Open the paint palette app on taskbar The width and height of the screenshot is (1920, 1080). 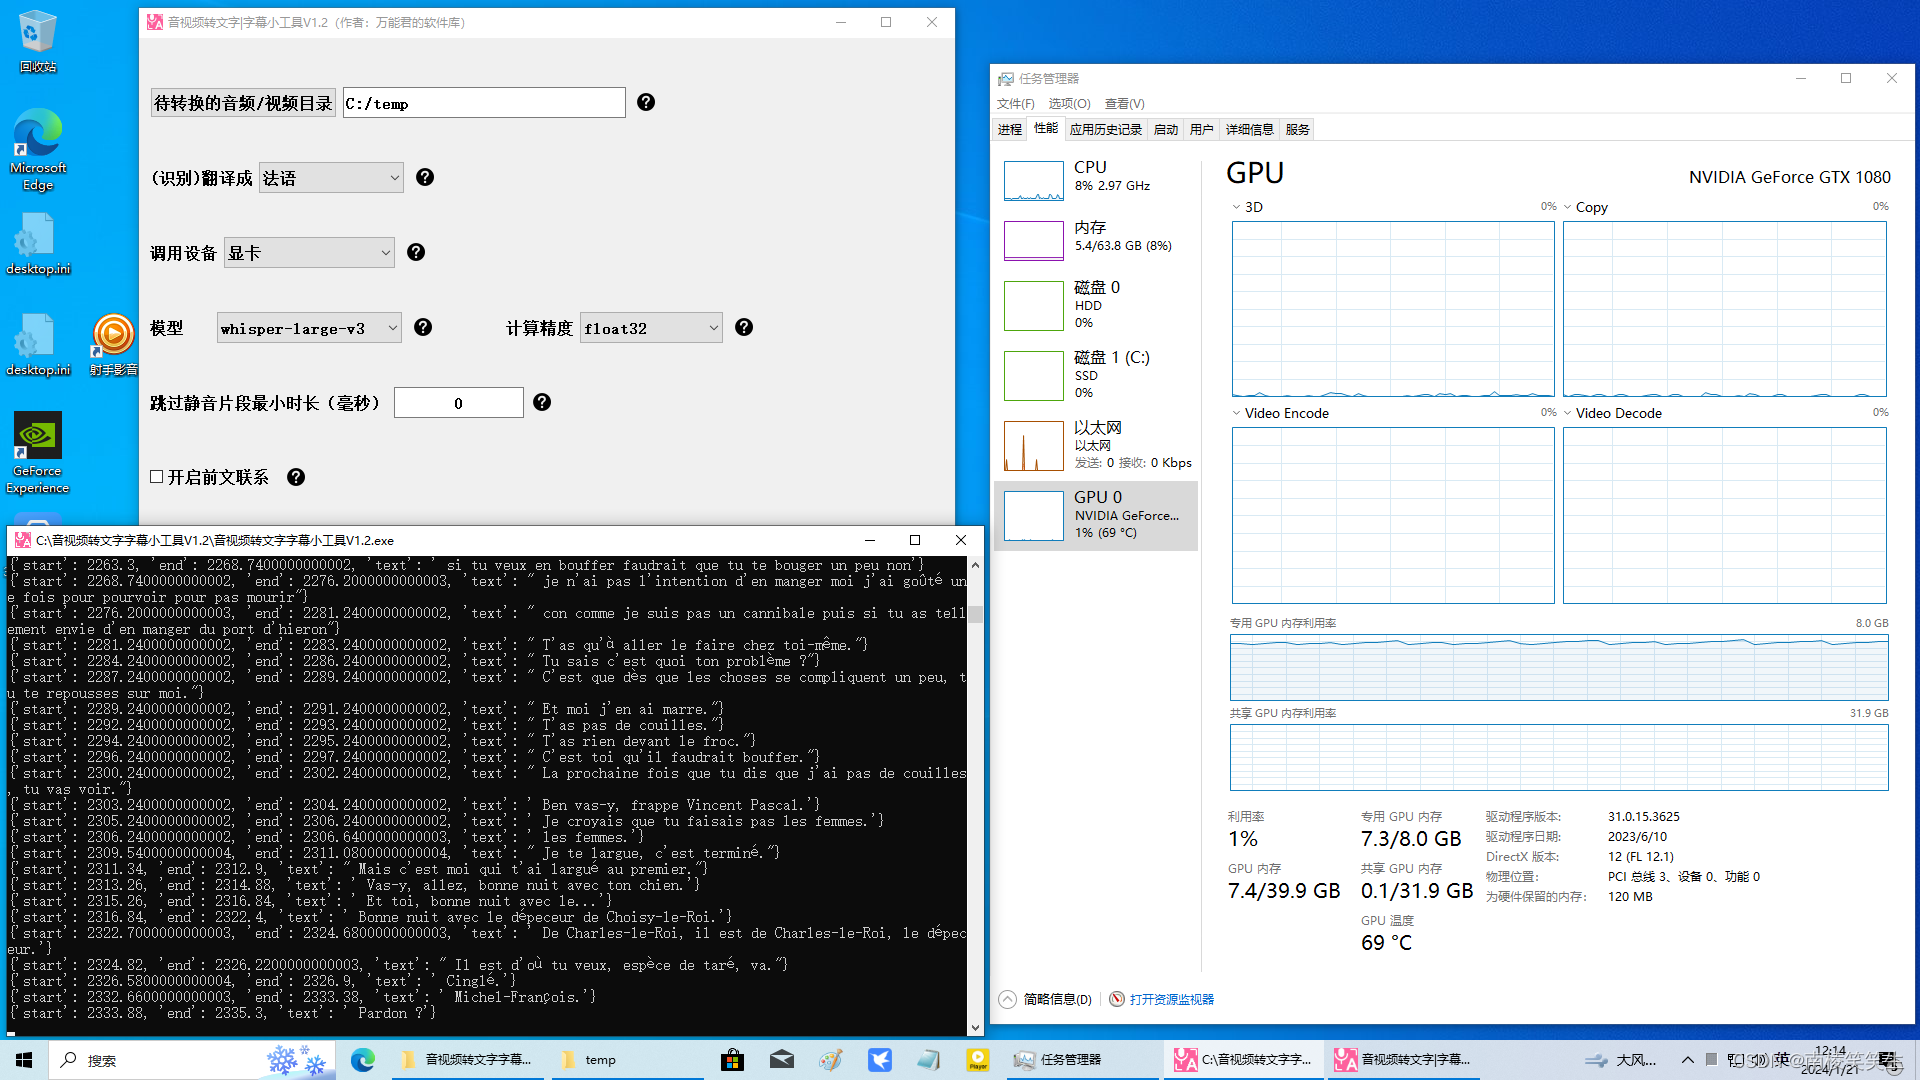coord(831,1060)
